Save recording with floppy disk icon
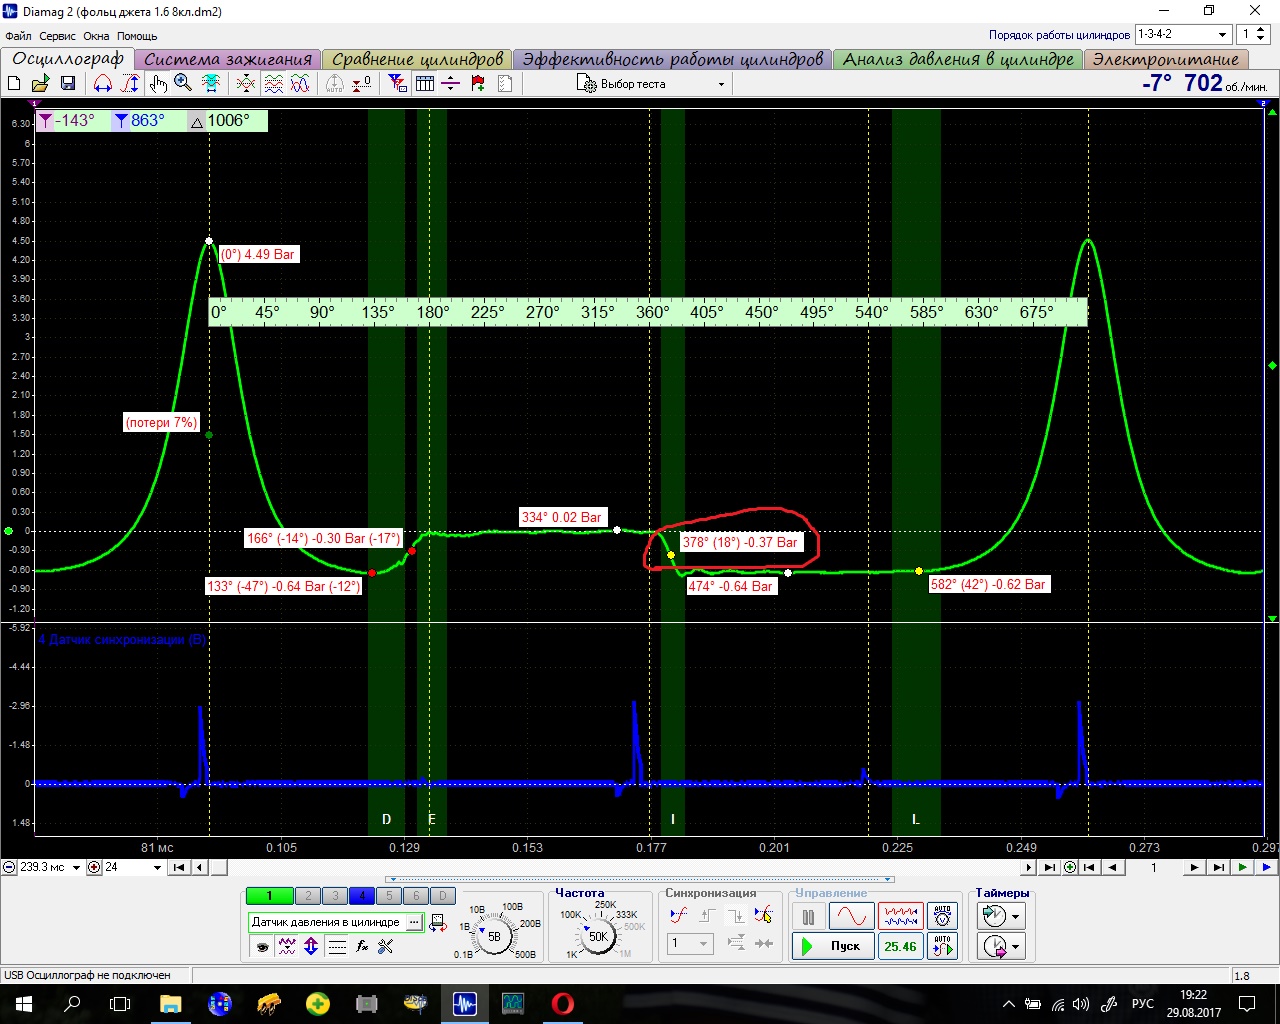 [68, 83]
